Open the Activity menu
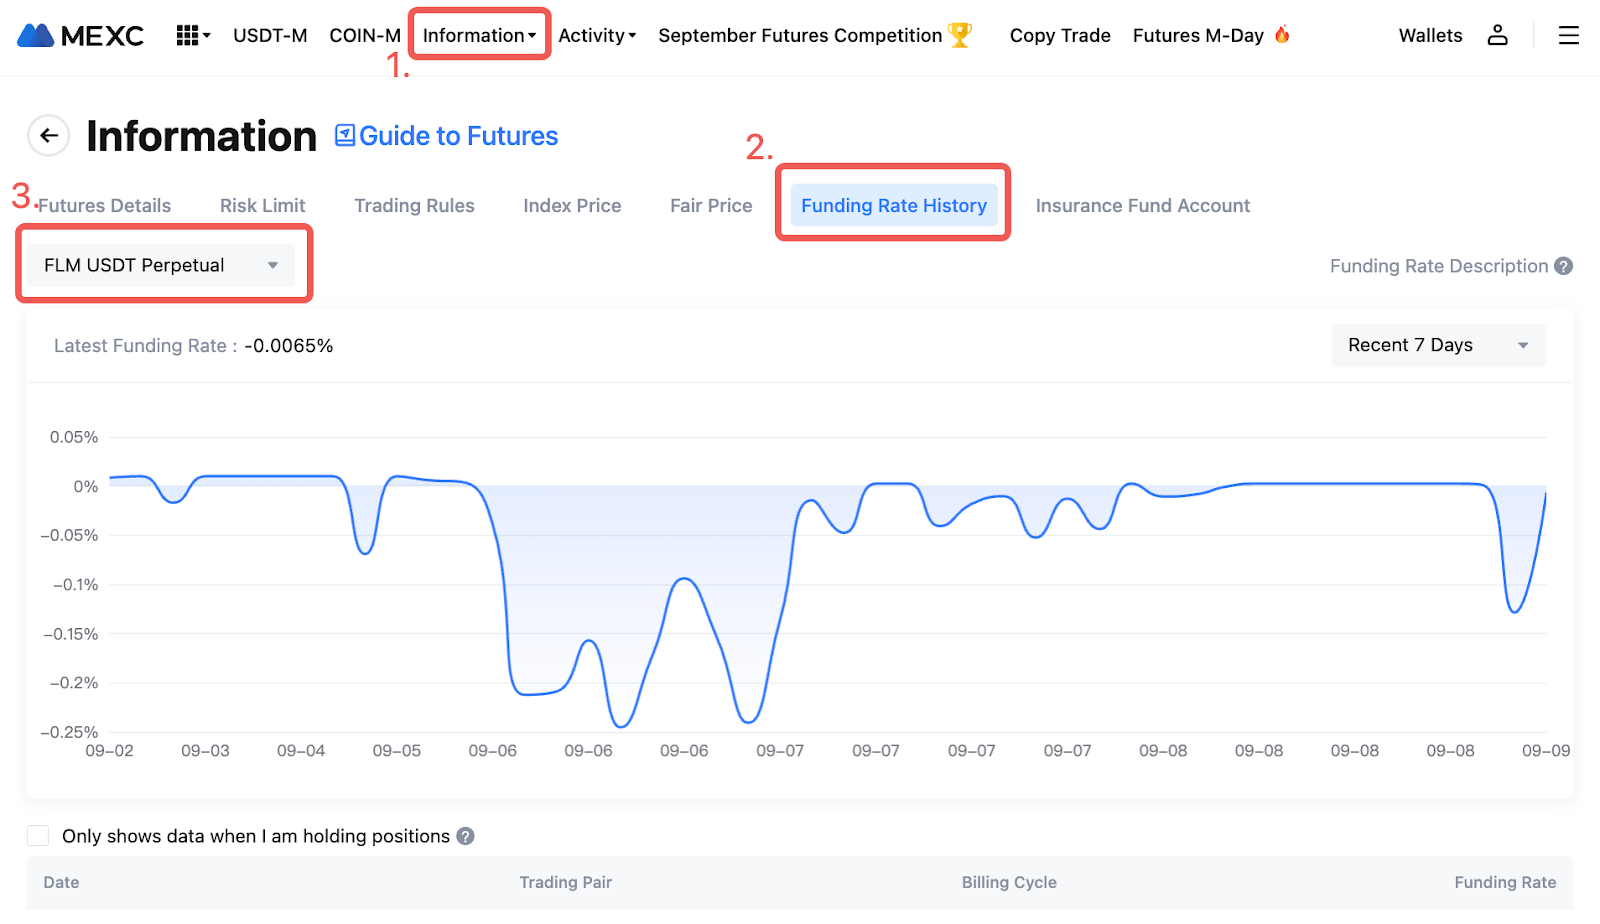This screenshot has height=924, width=1600. [596, 36]
